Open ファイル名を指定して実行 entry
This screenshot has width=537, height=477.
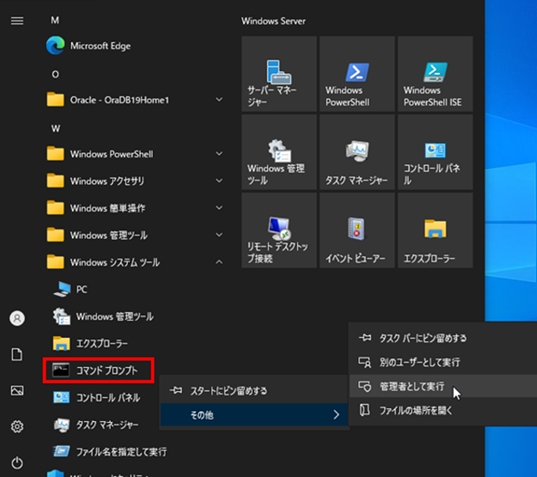(x=110, y=452)
